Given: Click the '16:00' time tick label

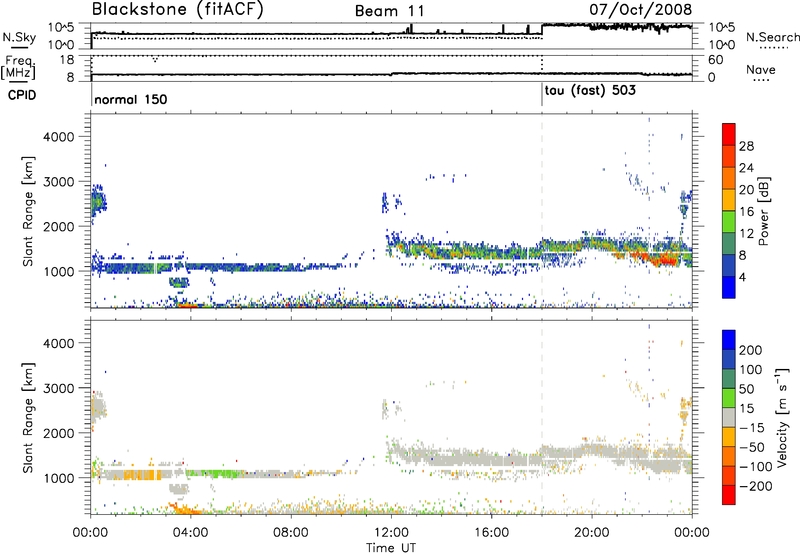Looking at the screenshot, I should coord(491,533).
